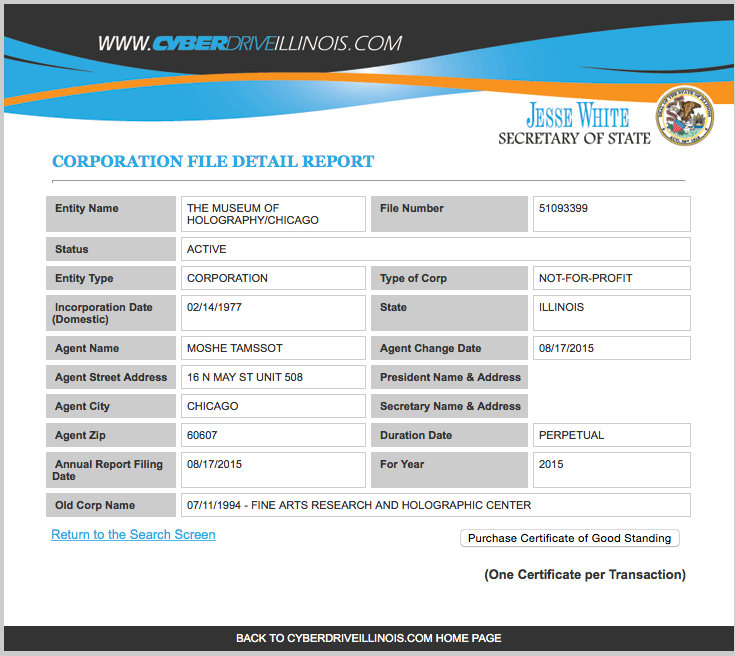Viewport: 735px width, 656px height.
Task: Select the Agent Name MOSHE TAMSSOT cell
Action: tap(273, 348)
